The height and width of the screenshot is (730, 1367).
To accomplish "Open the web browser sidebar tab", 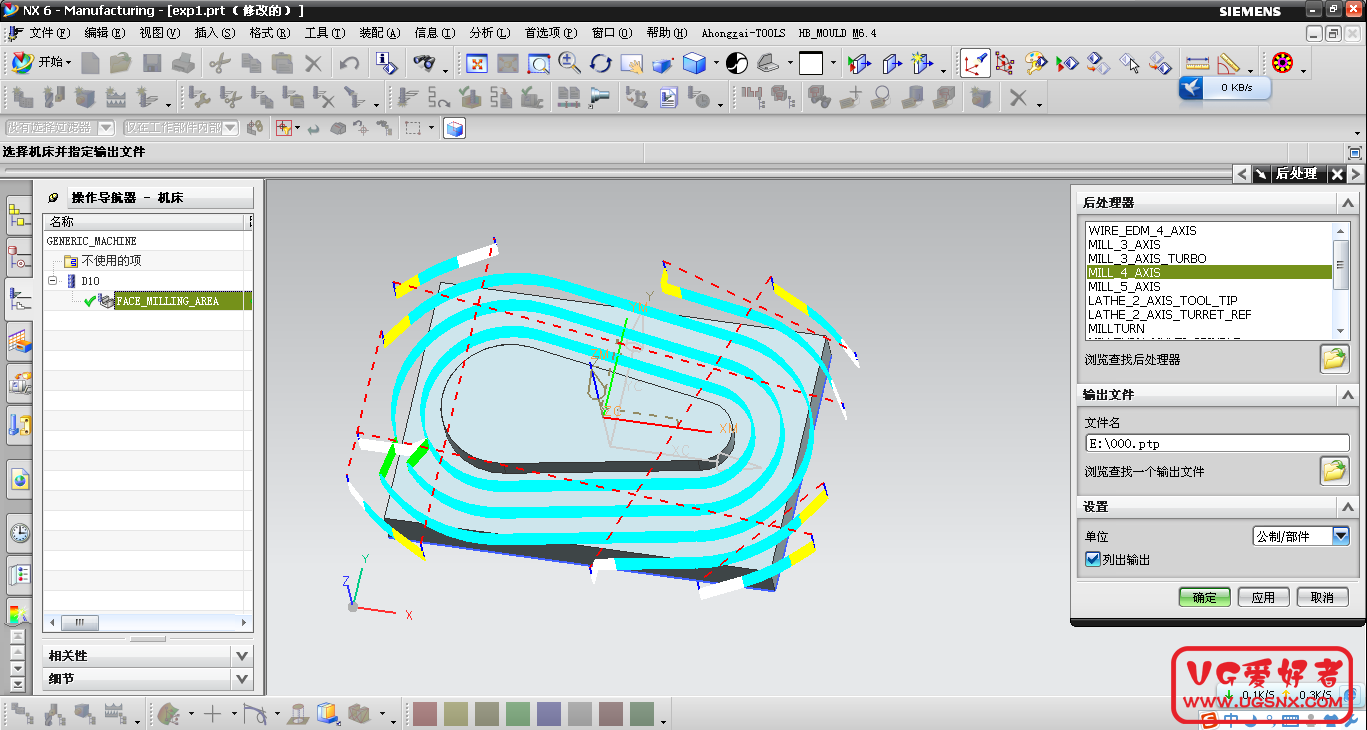I will (x=19, y=479).
